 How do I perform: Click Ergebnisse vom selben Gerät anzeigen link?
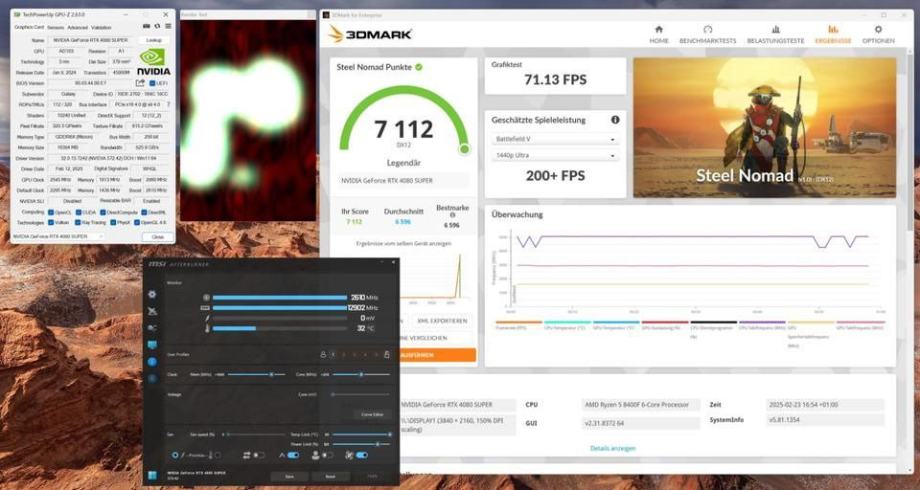pyautogui.click(x=404, y=244)
